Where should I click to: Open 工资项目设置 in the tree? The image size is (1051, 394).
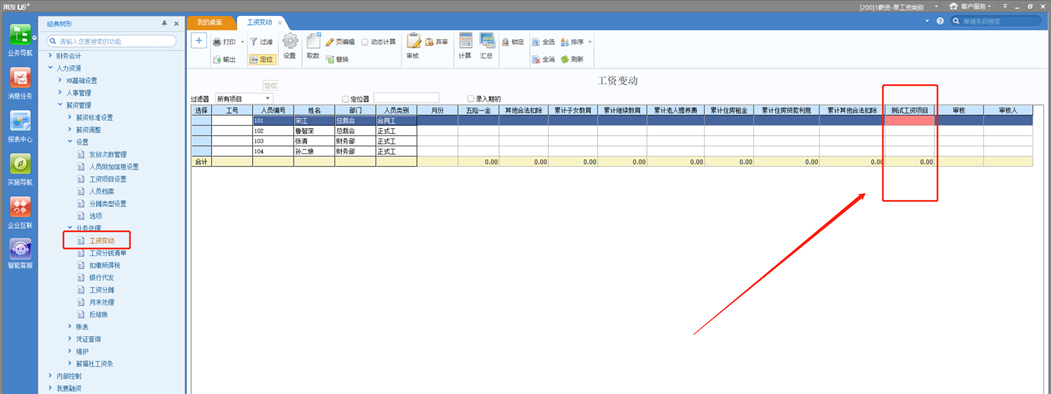pyautogui.click(x=107, y=179)
